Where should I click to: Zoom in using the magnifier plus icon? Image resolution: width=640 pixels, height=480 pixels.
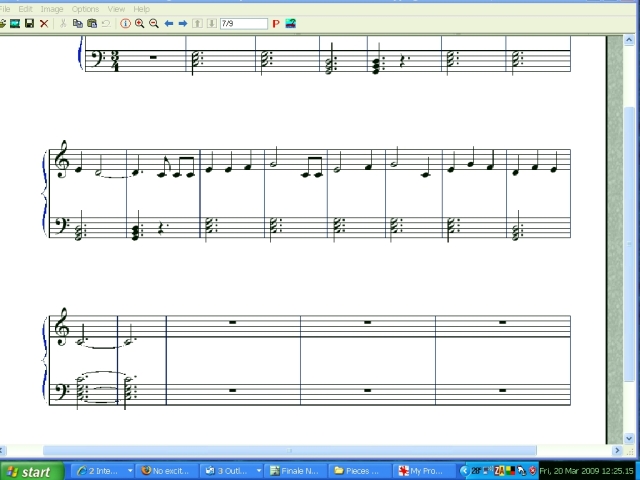pyautogui.click(x=139, y=23)
